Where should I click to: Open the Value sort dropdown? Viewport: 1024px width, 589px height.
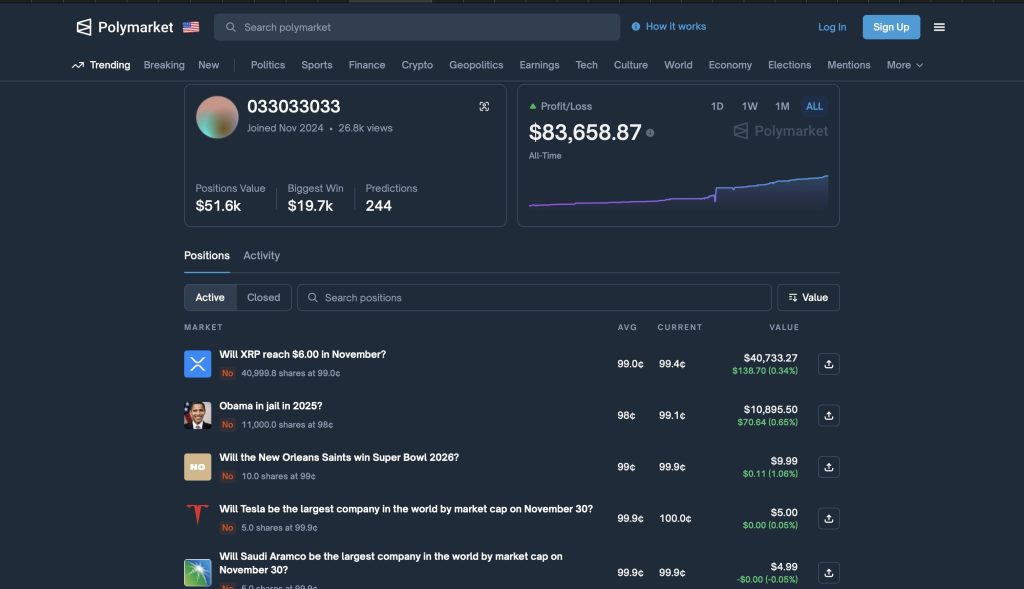tap(808, 298)
